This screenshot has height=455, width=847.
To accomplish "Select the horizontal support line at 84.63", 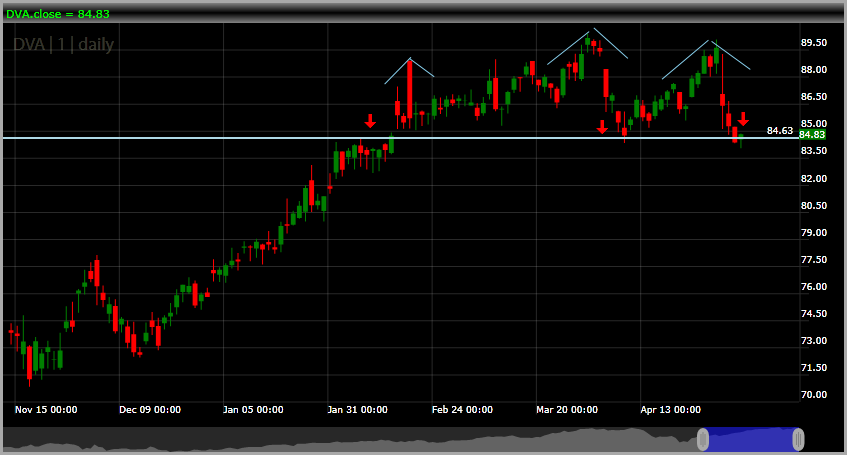I will (x=400, y=138).
